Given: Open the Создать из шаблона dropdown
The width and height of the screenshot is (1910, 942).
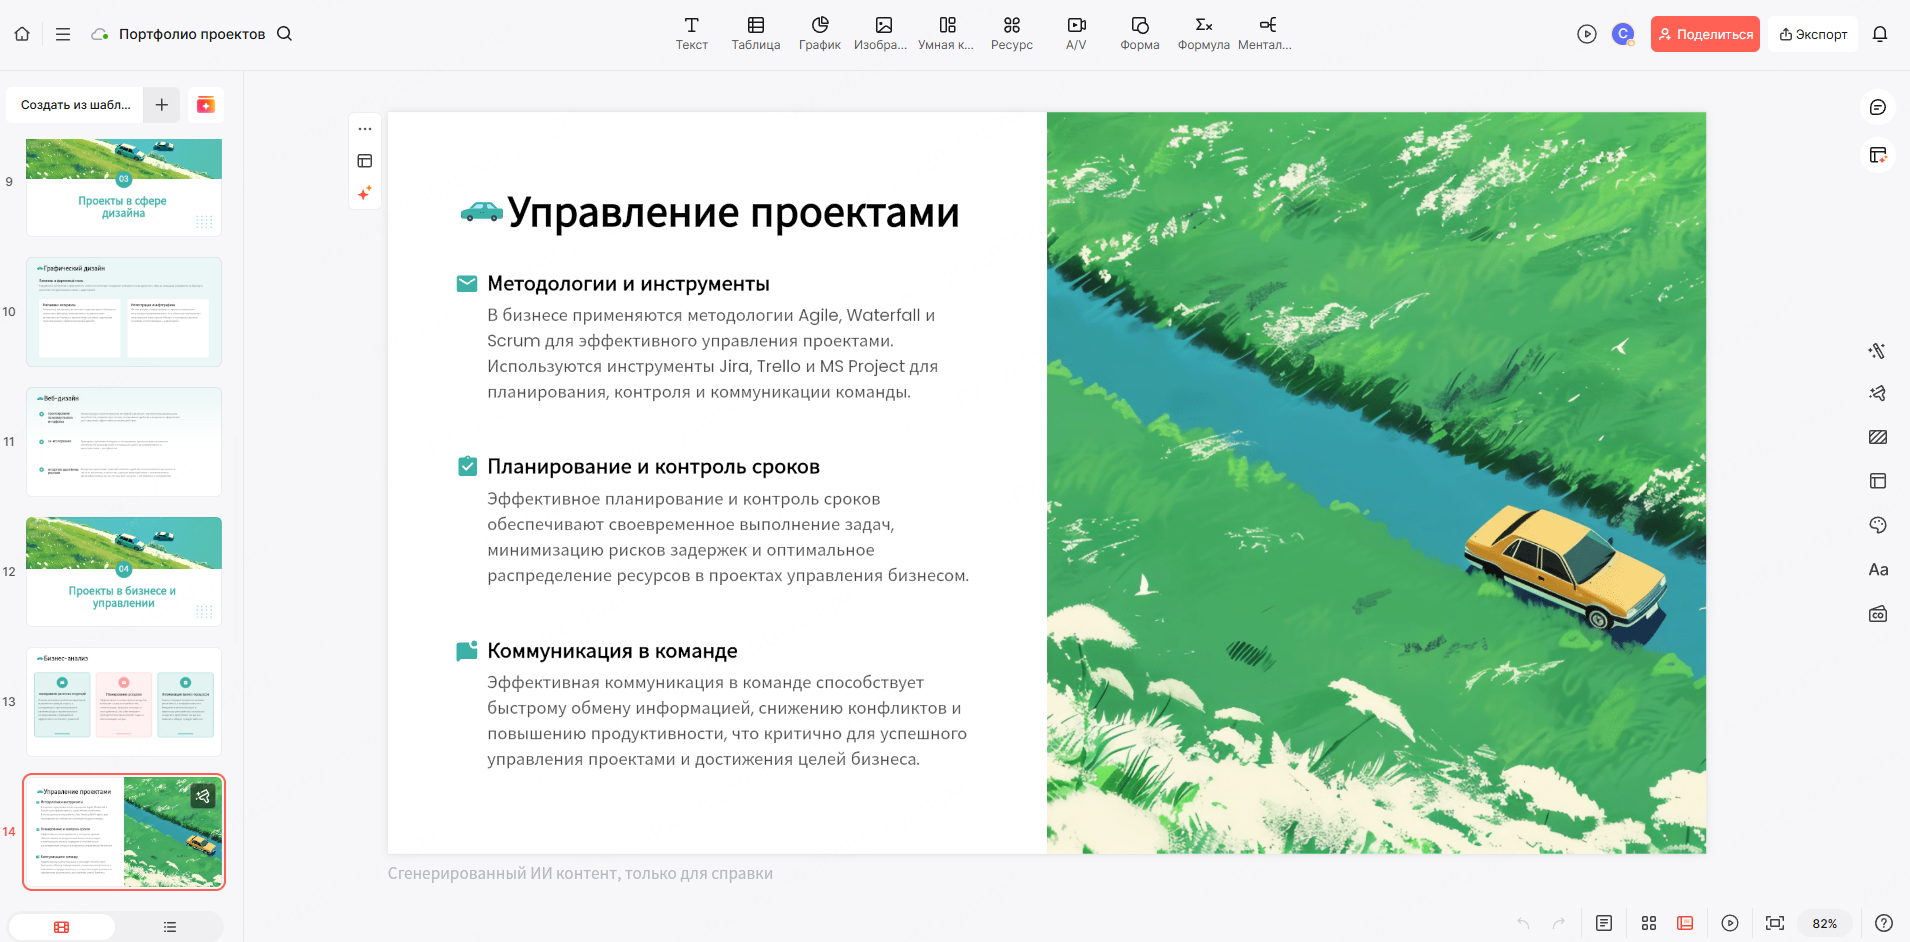Looking at the screenshot, I should coord(74,104).
